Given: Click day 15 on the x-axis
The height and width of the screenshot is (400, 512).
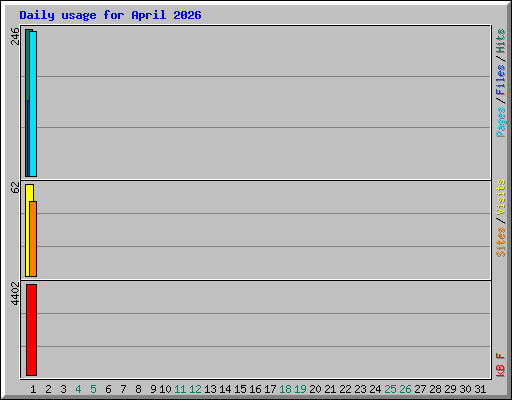Looking at the screenshot, I should 240,389.
